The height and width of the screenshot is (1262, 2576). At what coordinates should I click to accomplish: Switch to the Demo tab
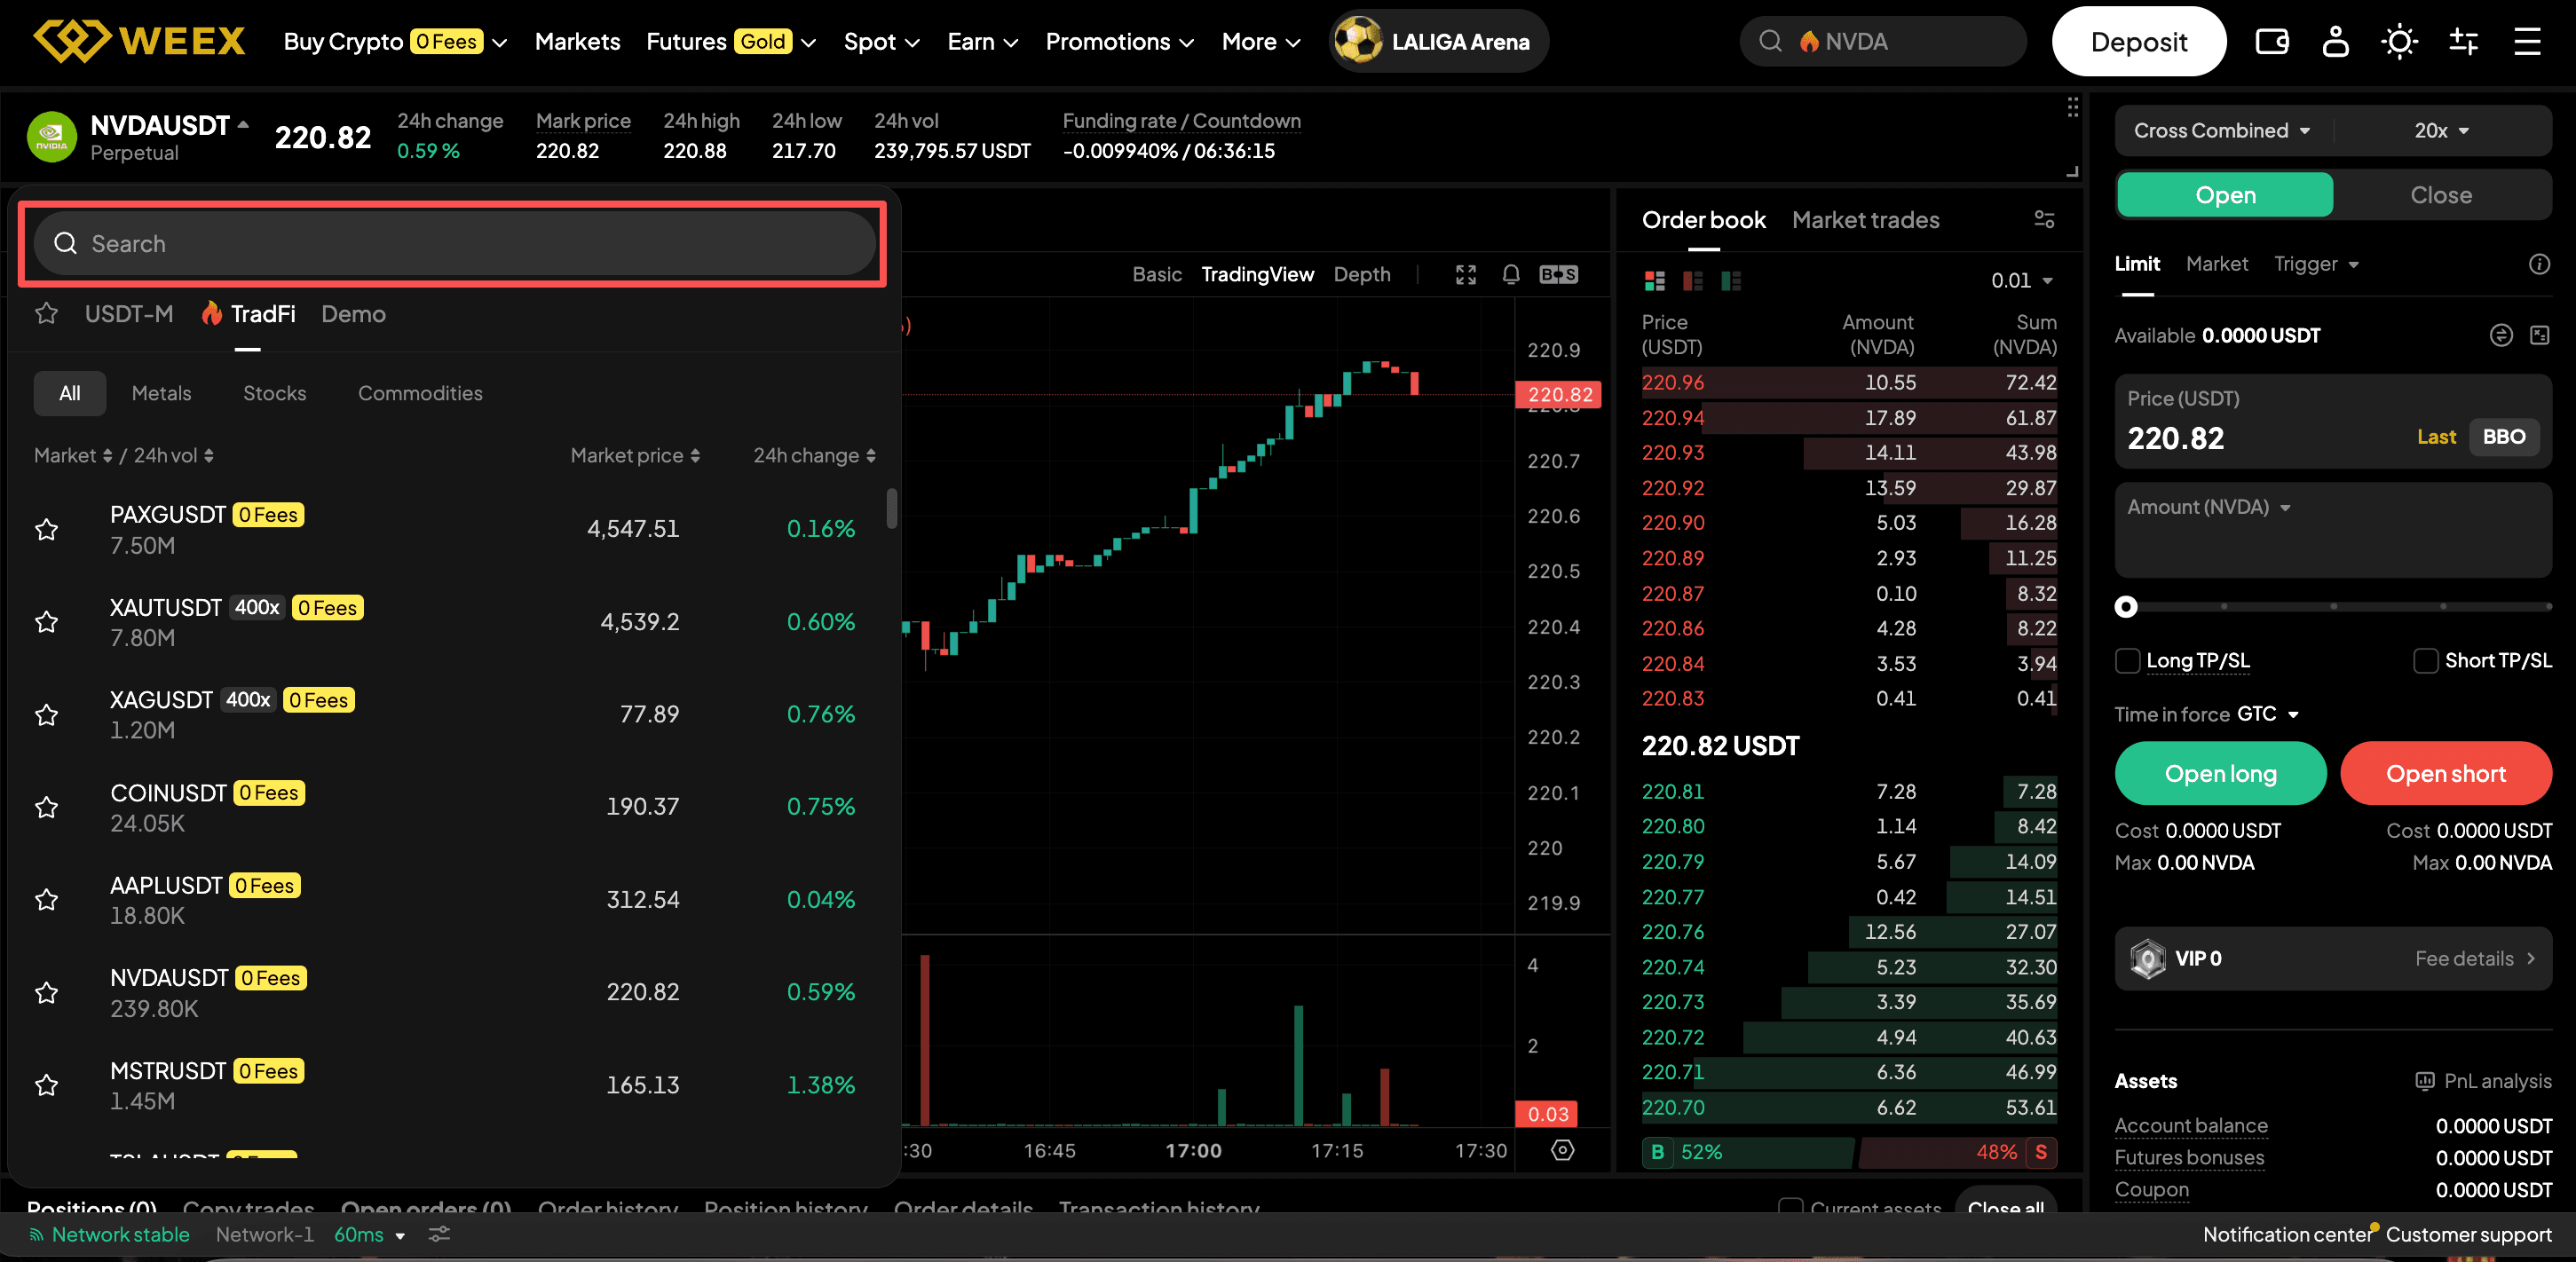(353, 314)
